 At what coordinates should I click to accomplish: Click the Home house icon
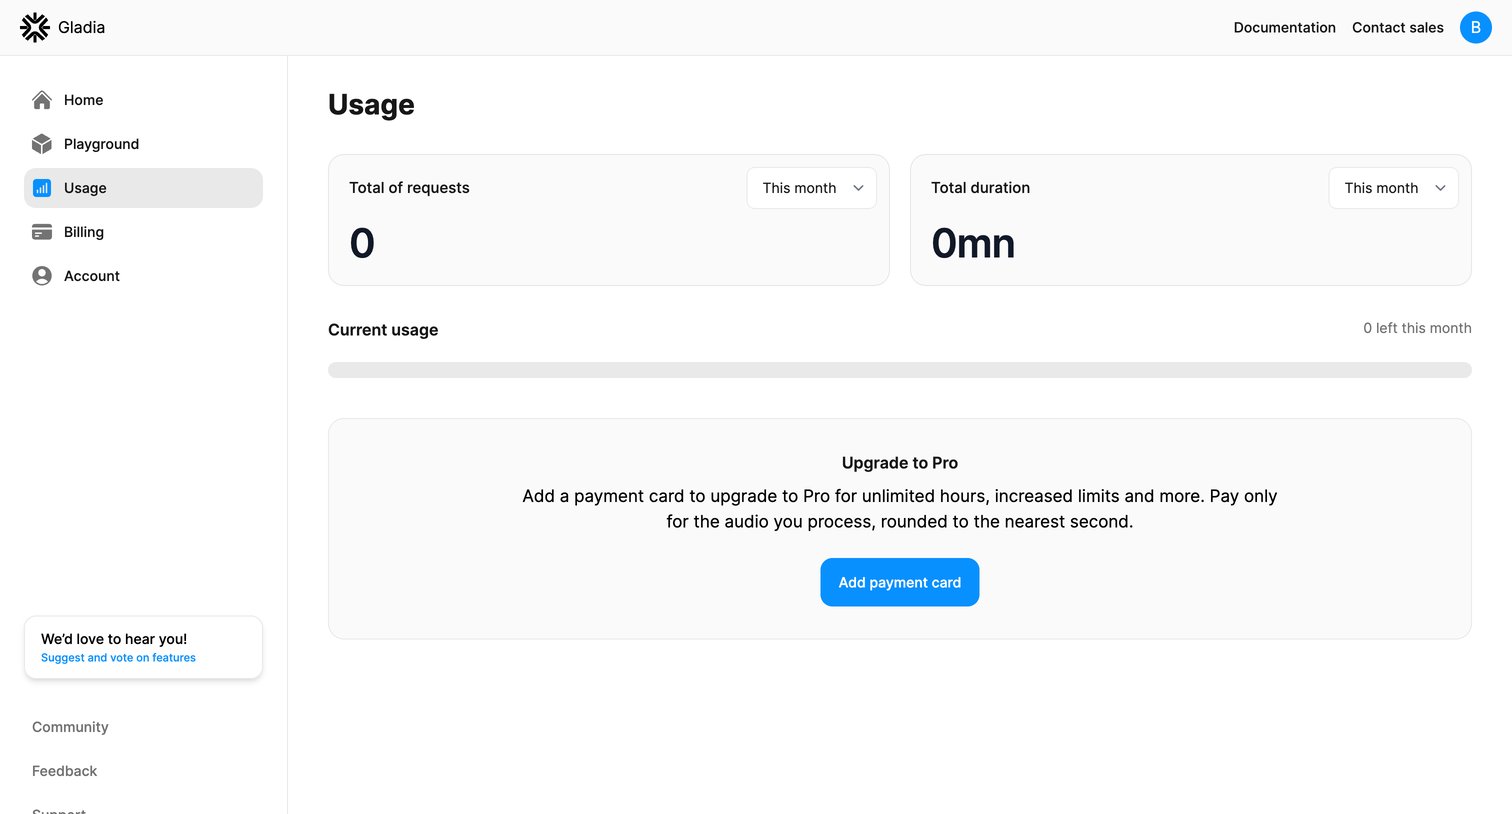click(x=42, y=100)
